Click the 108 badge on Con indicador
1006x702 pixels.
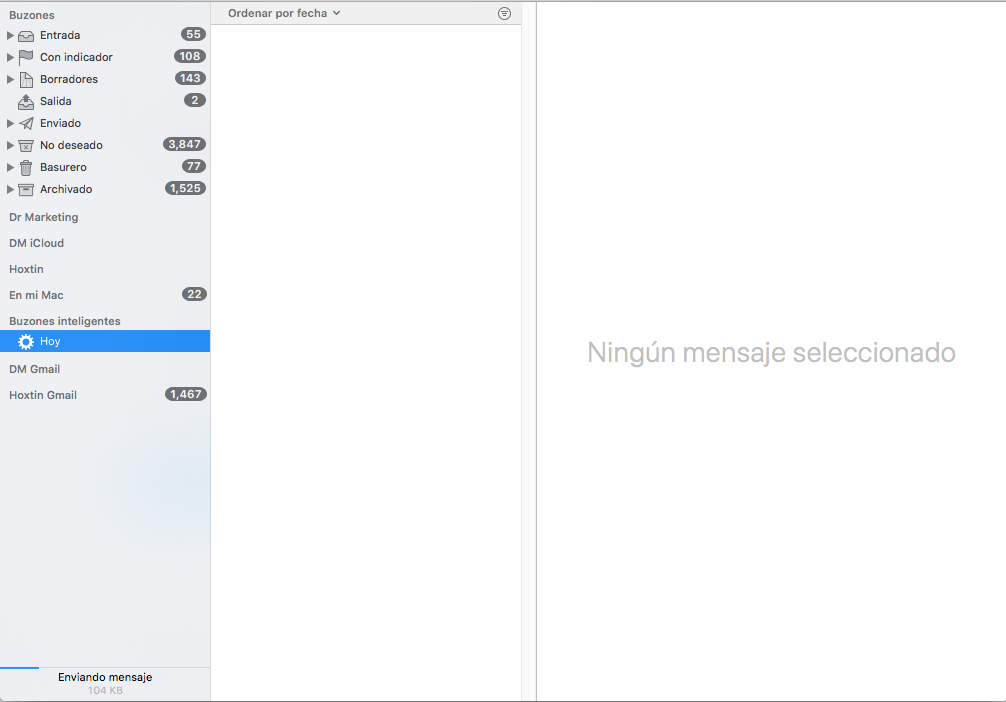[190, 56]
